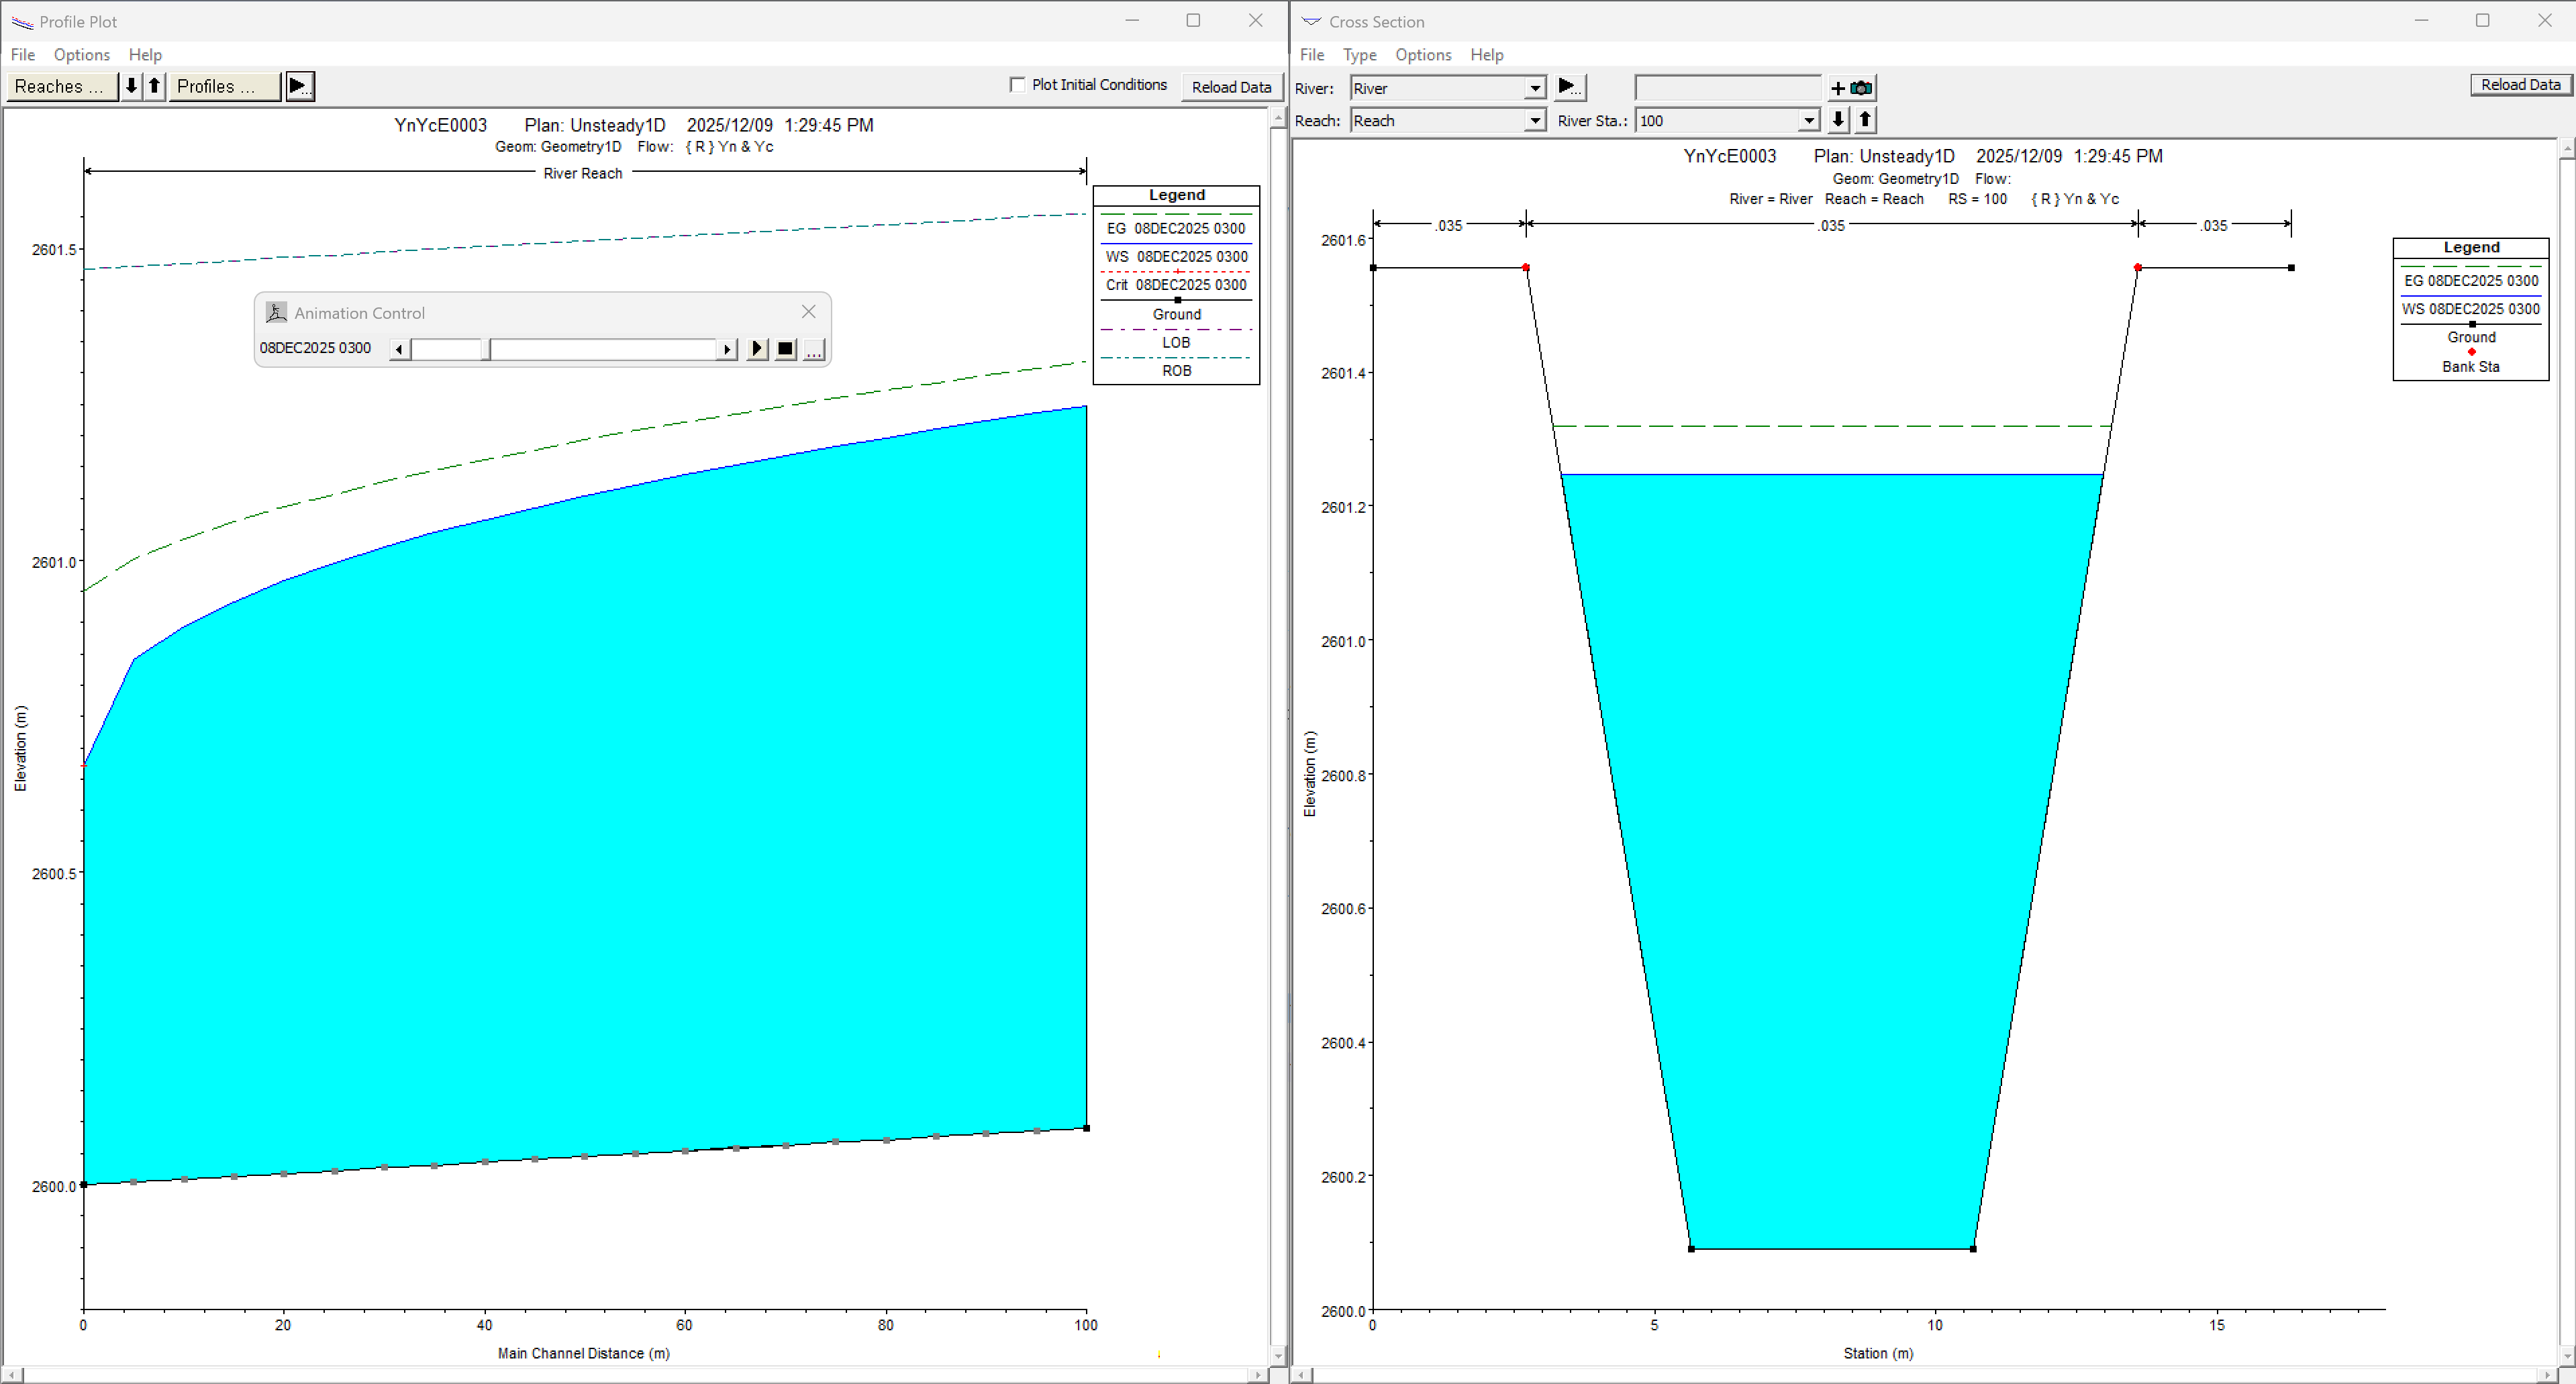Reload Data in Cross Section window
Image resolution: width=2576 pixels, height=1384 pixels.
tap(2520, 85)
